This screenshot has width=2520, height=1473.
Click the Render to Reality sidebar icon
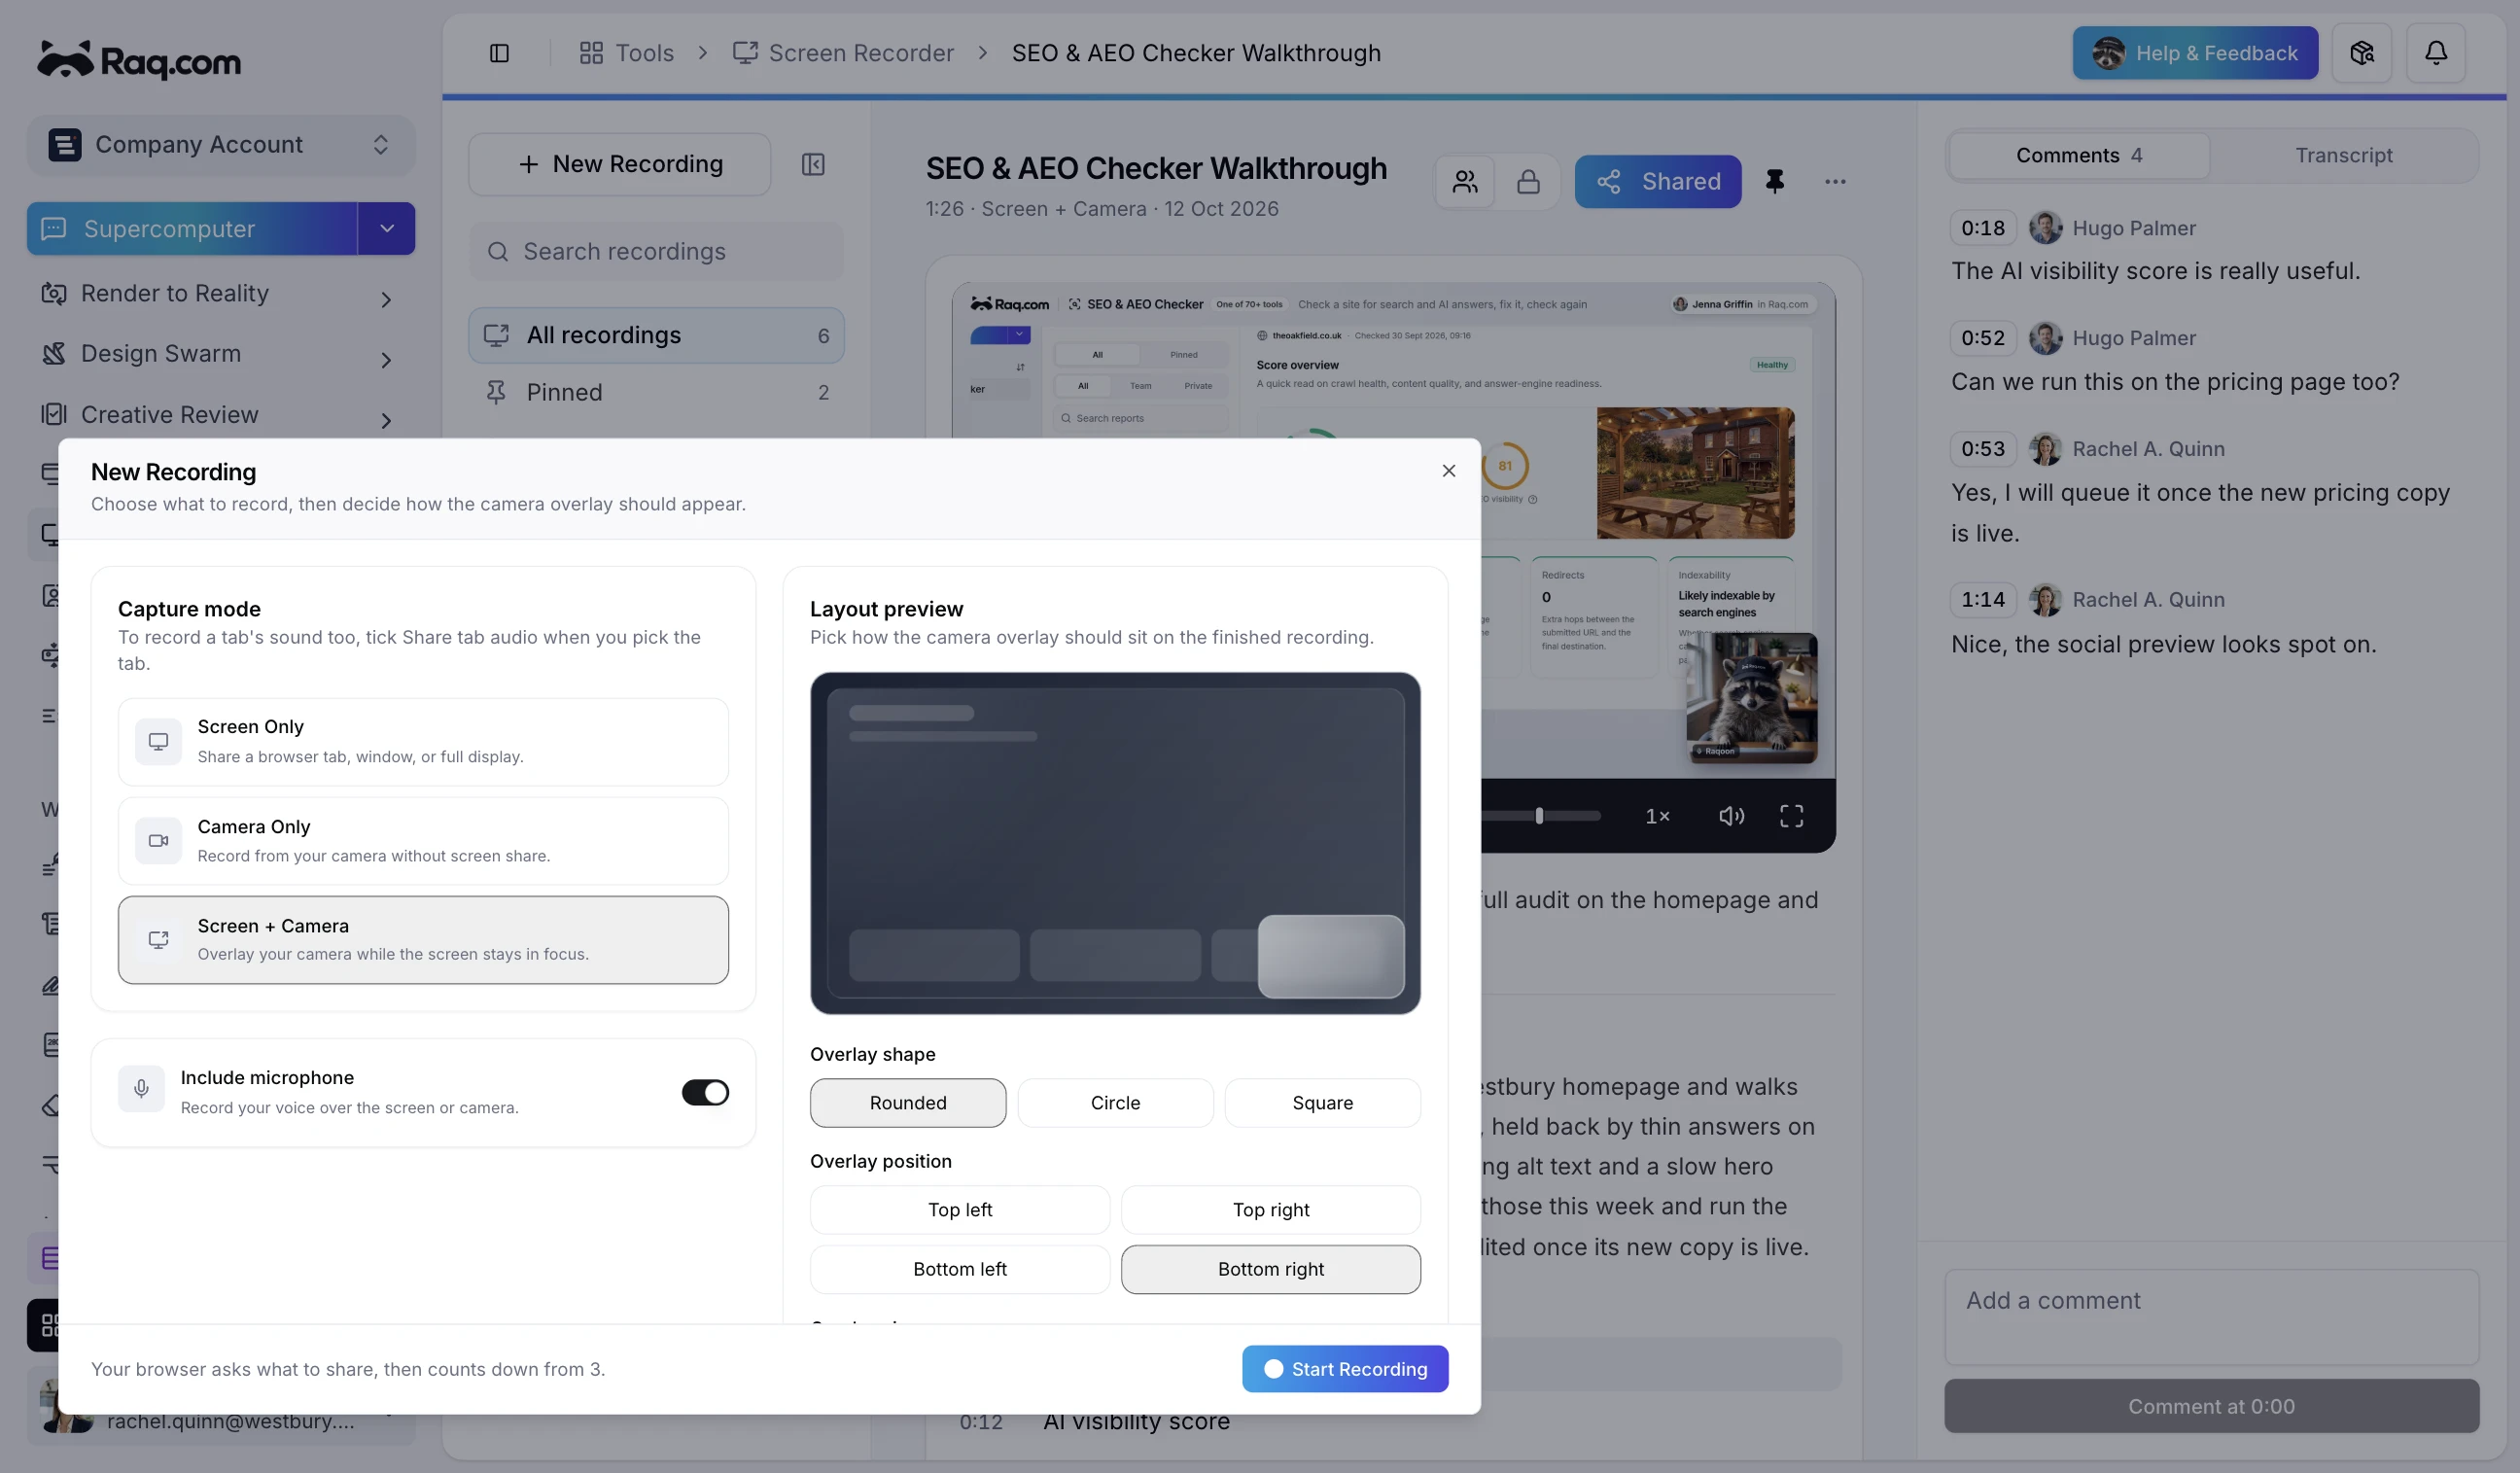click(x=54, y=294)
